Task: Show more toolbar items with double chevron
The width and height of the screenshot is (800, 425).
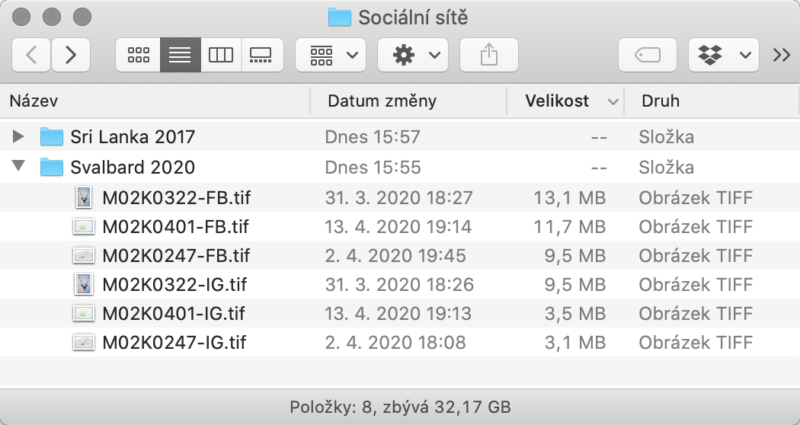Action: [781, 55]
